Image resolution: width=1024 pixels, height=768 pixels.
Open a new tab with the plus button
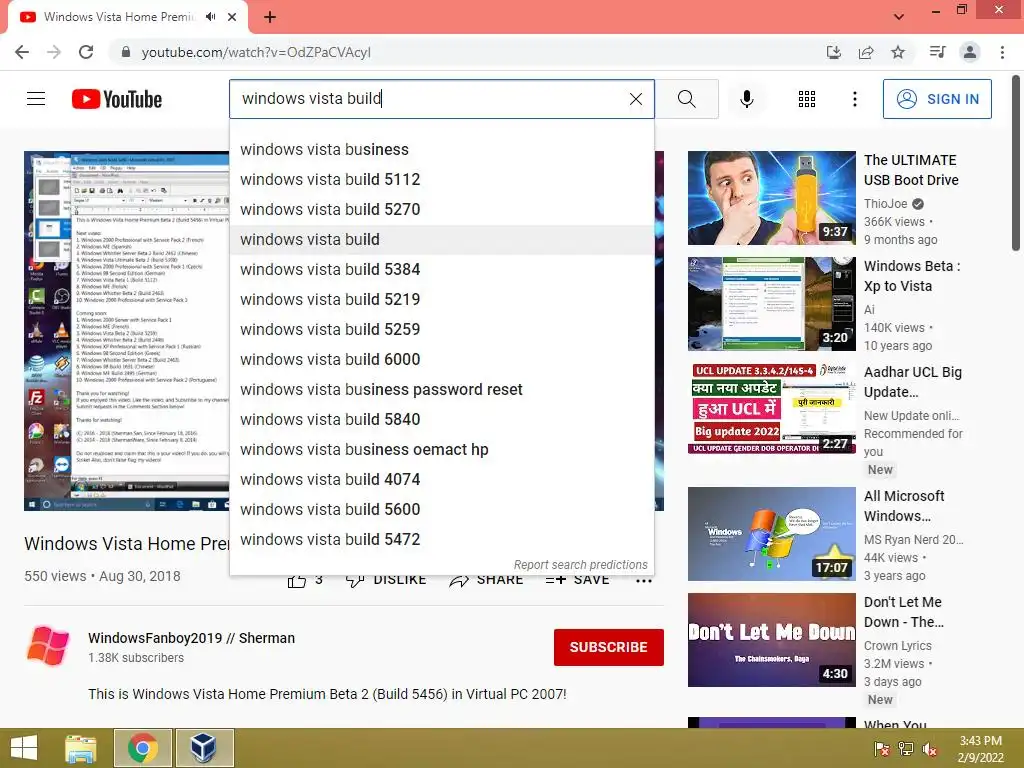[270, 17]
